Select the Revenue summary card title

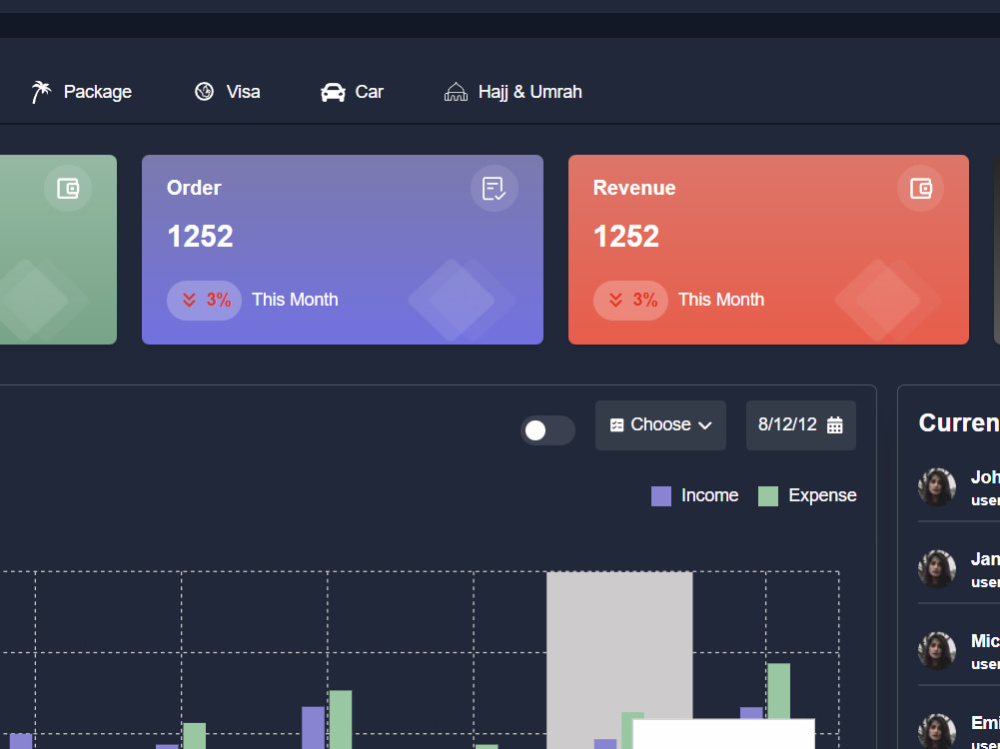pyautogui.click(x=634, y=188)
